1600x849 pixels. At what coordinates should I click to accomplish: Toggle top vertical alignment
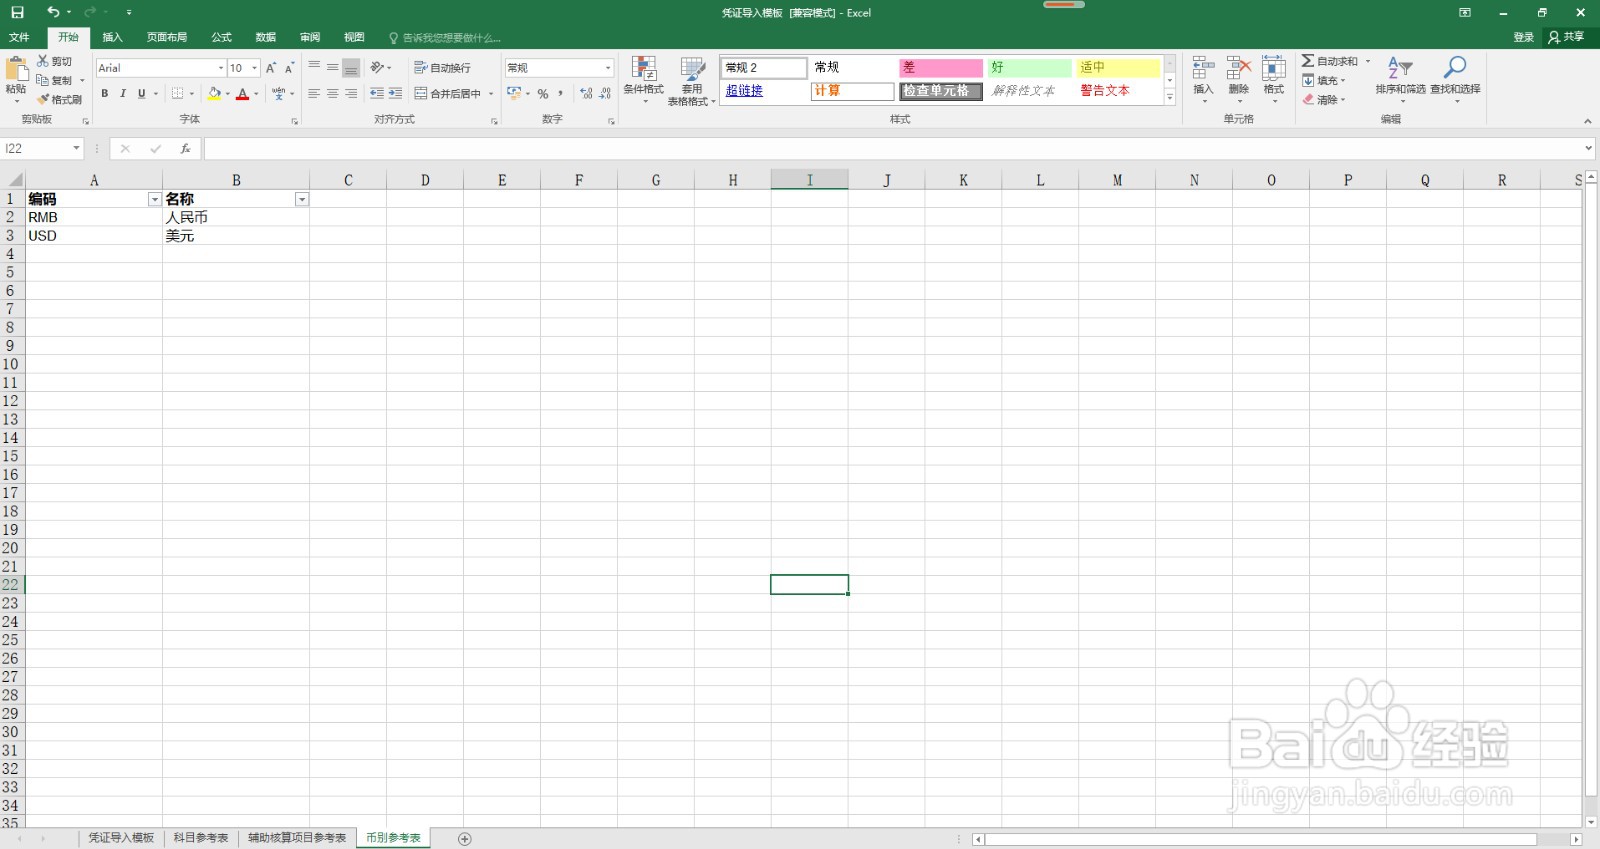click(x=314, y=67)
